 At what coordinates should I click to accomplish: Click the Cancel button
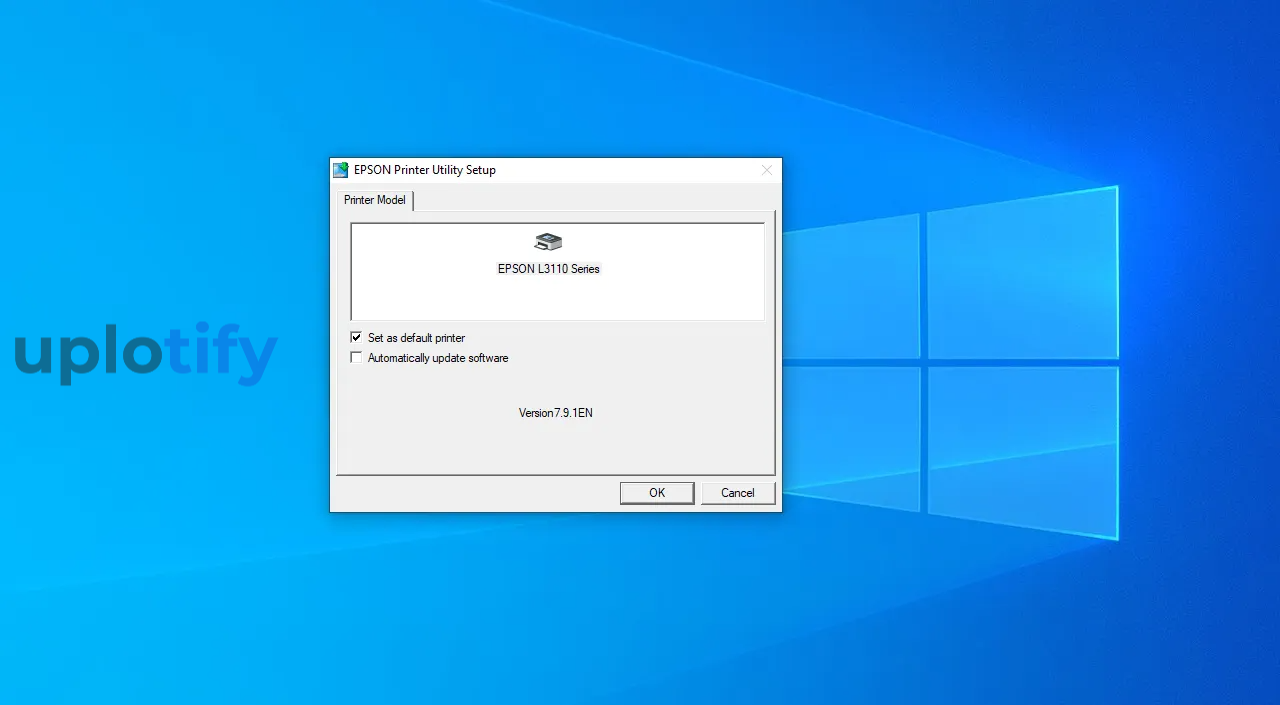coord(738,493)
